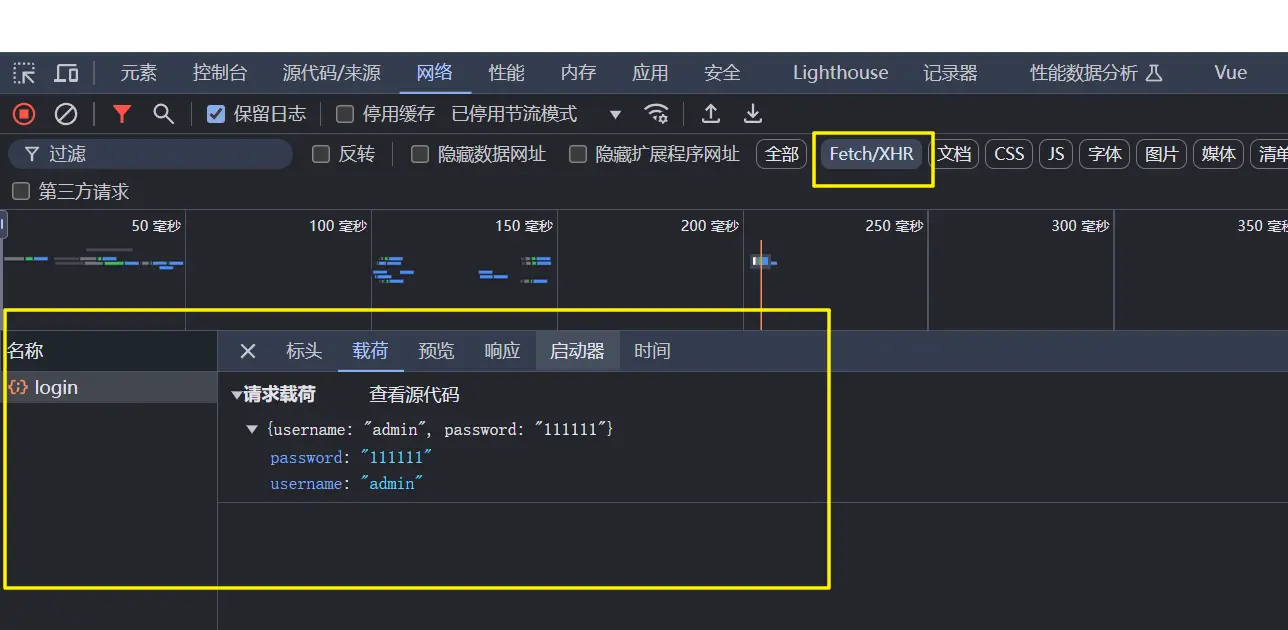The image size is (1288, 630).
Task: Focus the 过滤 filter input
Action: pos(150,154)
